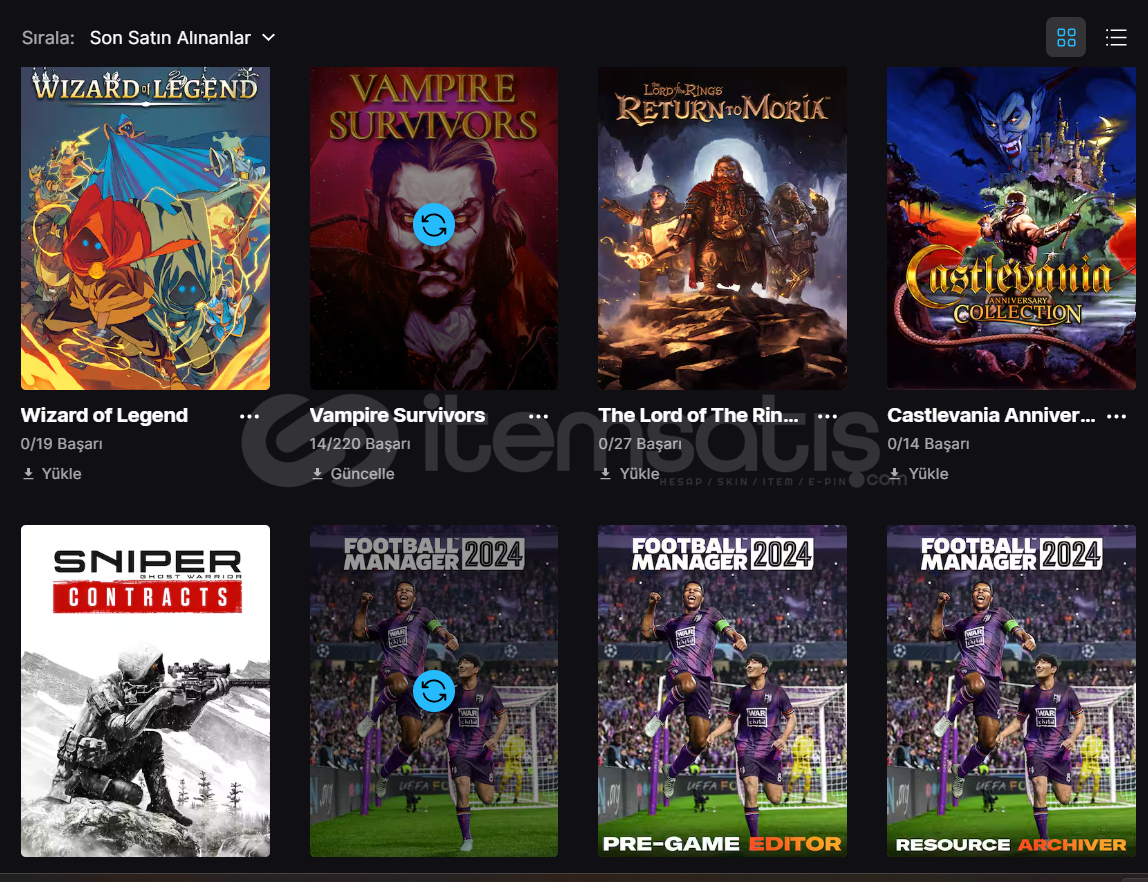The width and height of the screenshot is (1148, 882).
Task: Open Football Manager 2024 Pre-Game Editor cover
Action: 722,690
